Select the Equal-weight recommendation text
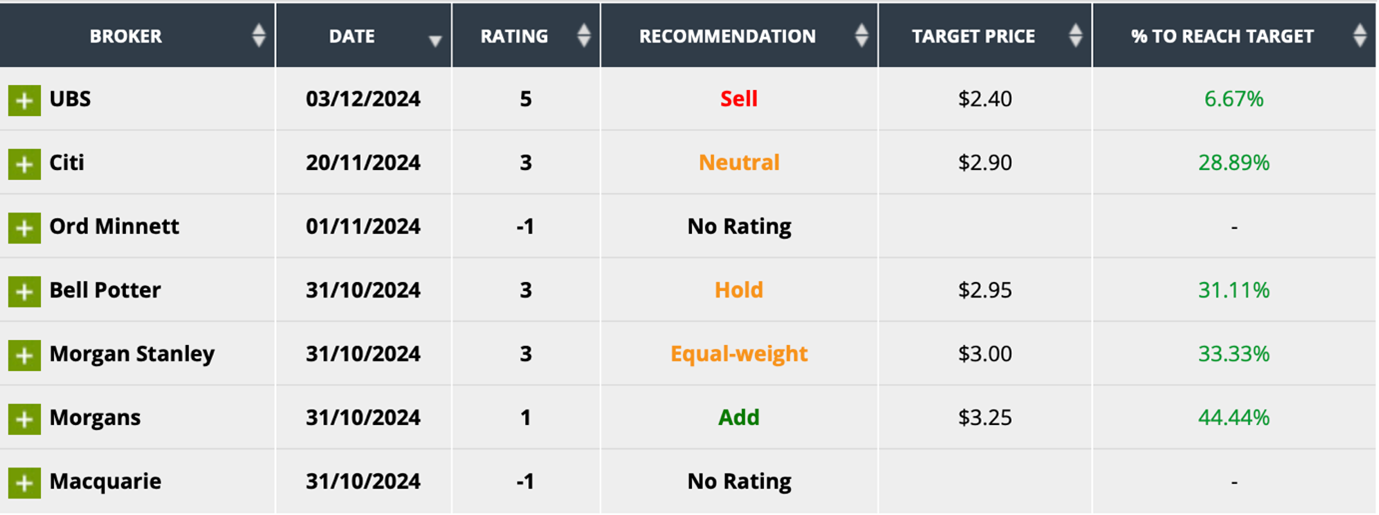 coord(739,354)
